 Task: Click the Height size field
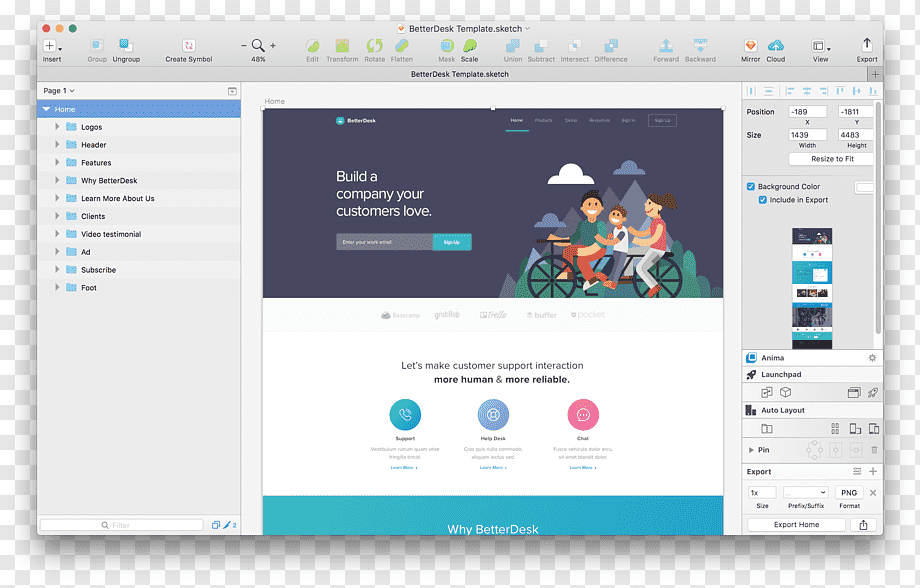pyautogui.click(x=856, y=135)
